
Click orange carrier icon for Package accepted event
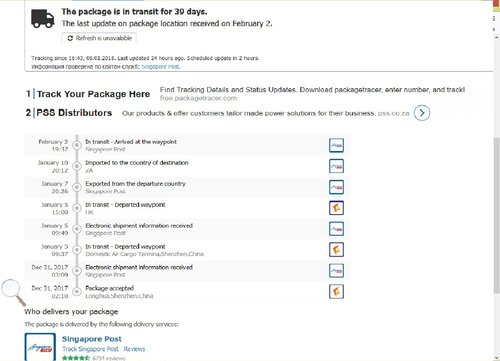(336, 291)
